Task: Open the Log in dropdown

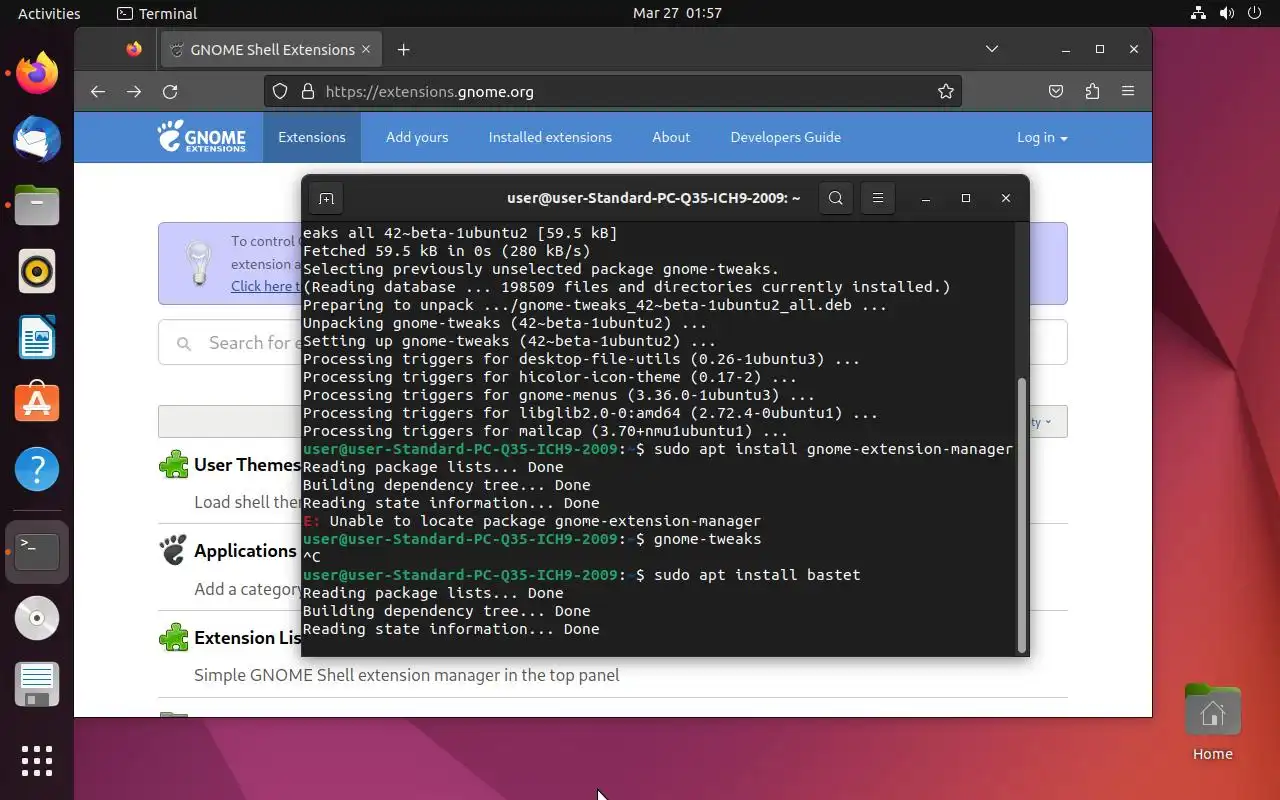Action: [1042, 137]
